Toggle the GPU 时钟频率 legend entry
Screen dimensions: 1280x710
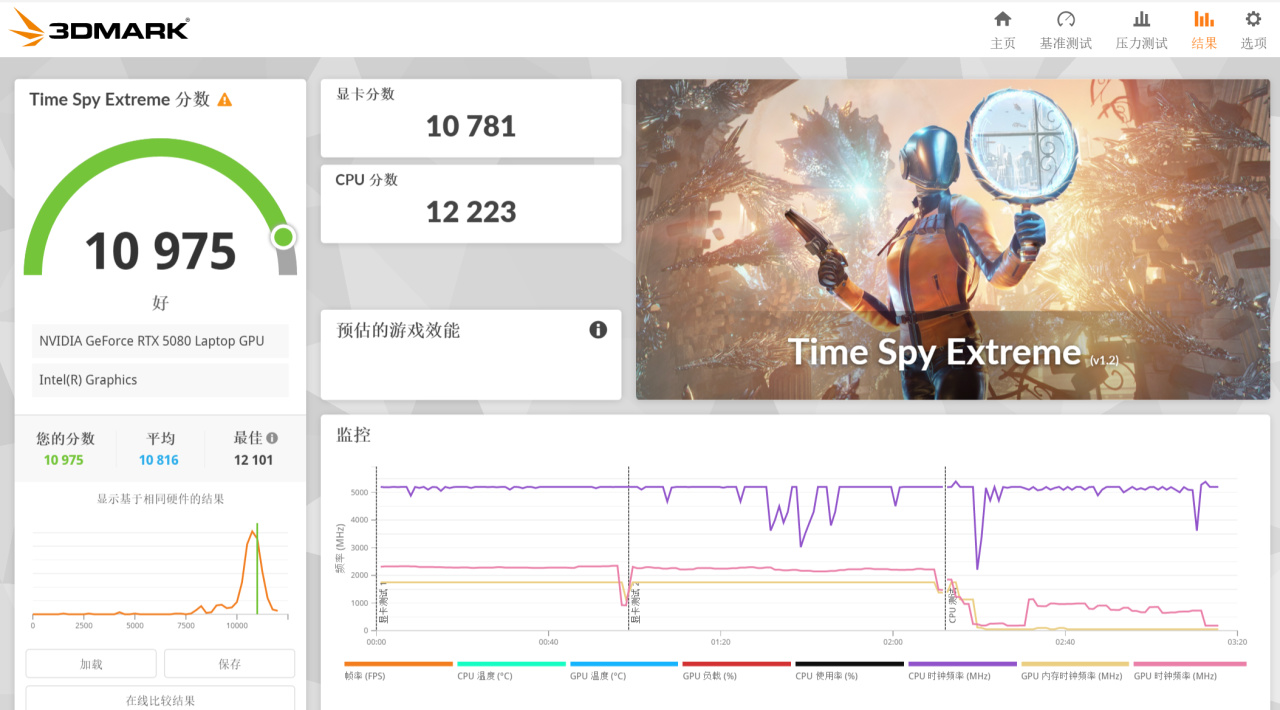pyautogui.click(x=1189, y=671)
